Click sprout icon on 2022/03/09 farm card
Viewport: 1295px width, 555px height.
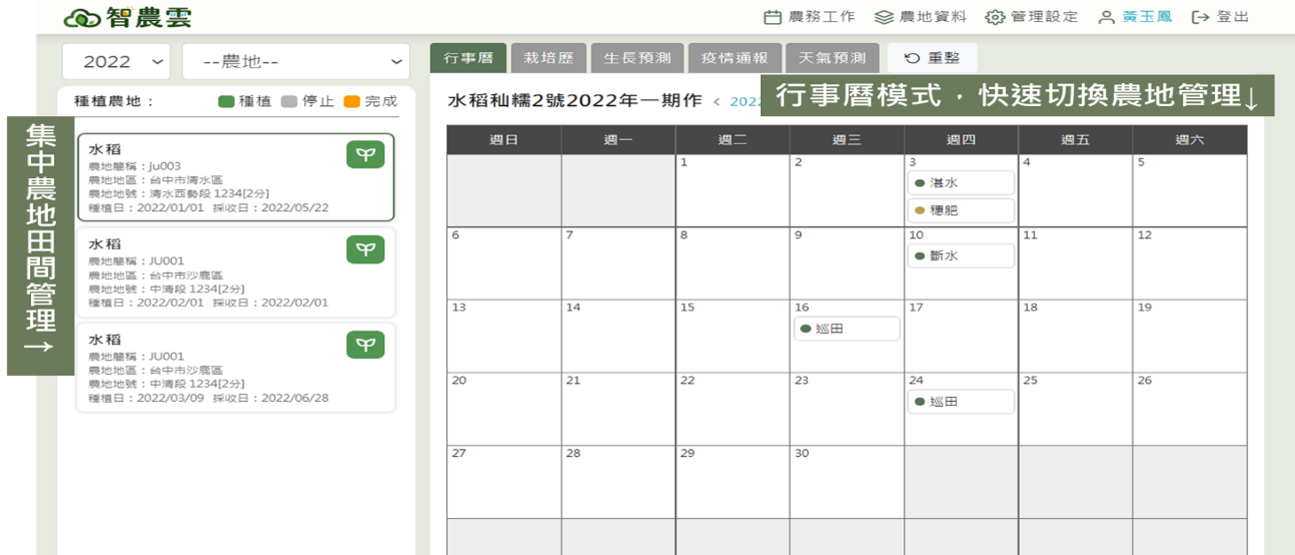pyautogui.click(x=365, y=345)
